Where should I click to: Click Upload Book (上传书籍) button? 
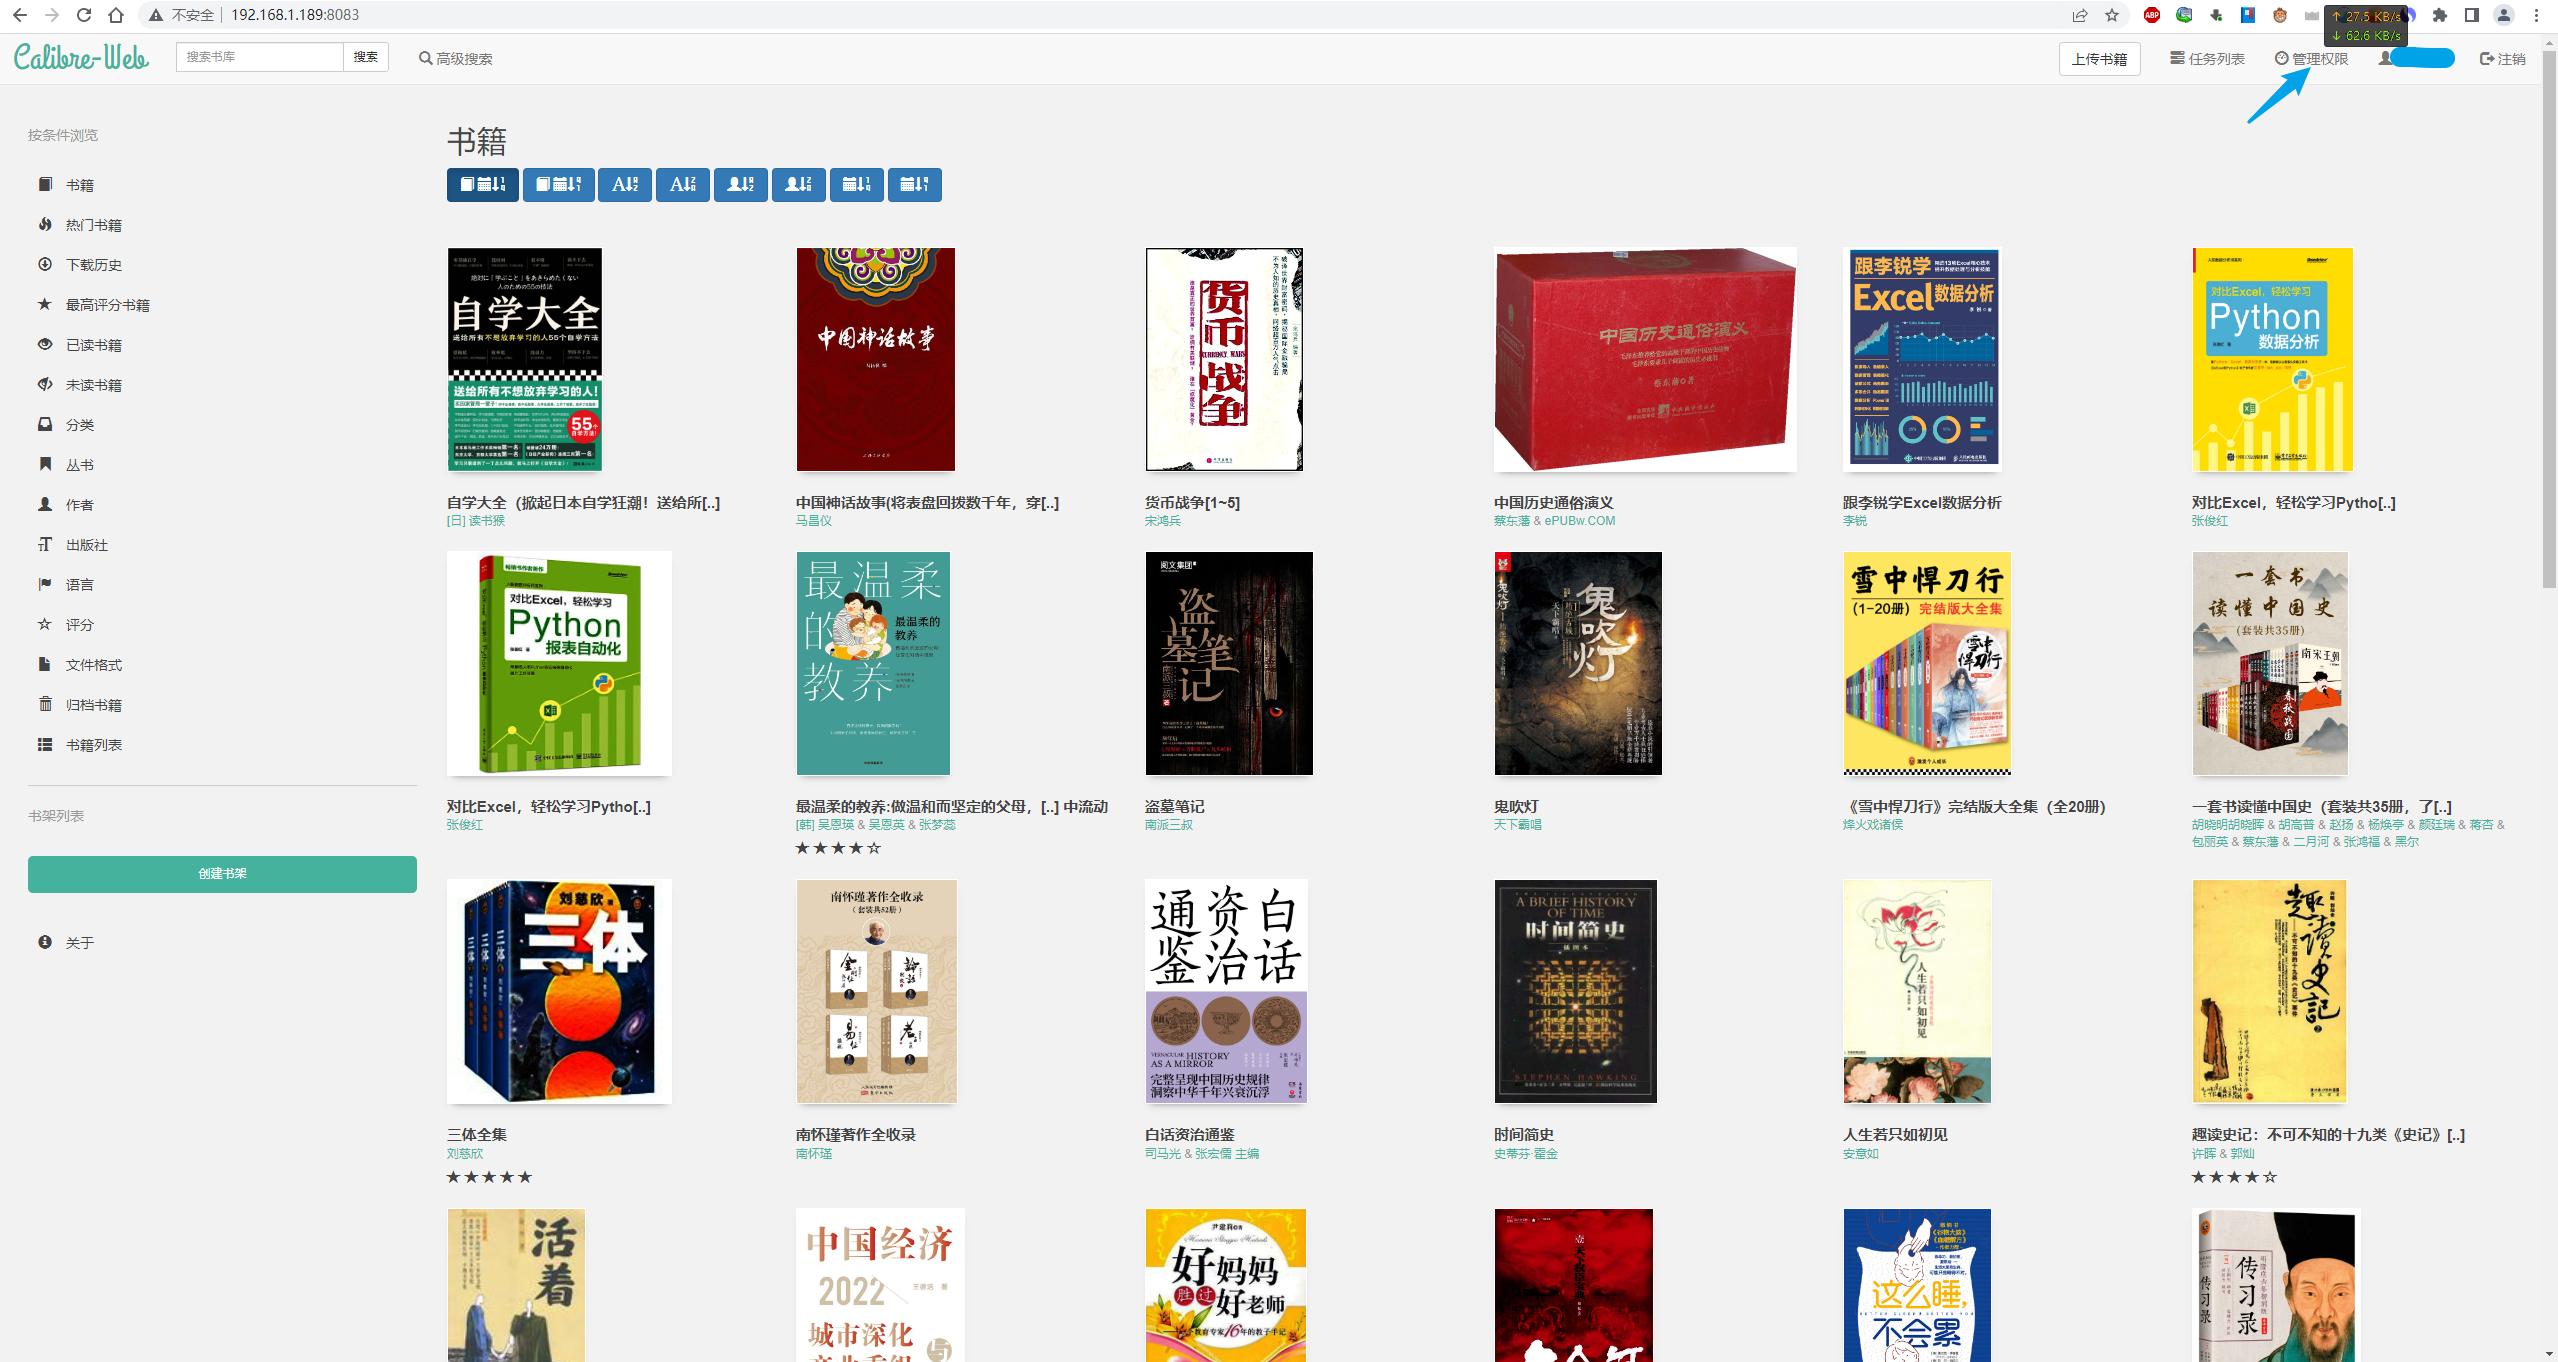tap(2099, 59)
